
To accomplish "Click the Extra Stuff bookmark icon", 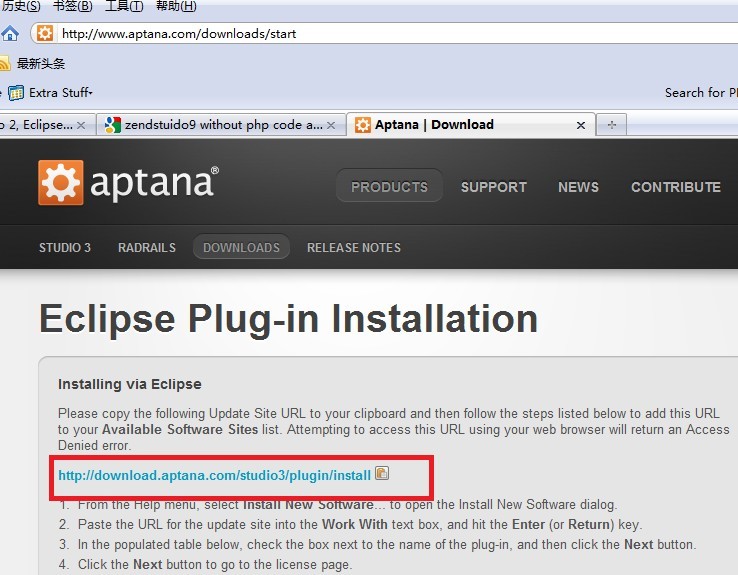I will click(x=16, y=93).
